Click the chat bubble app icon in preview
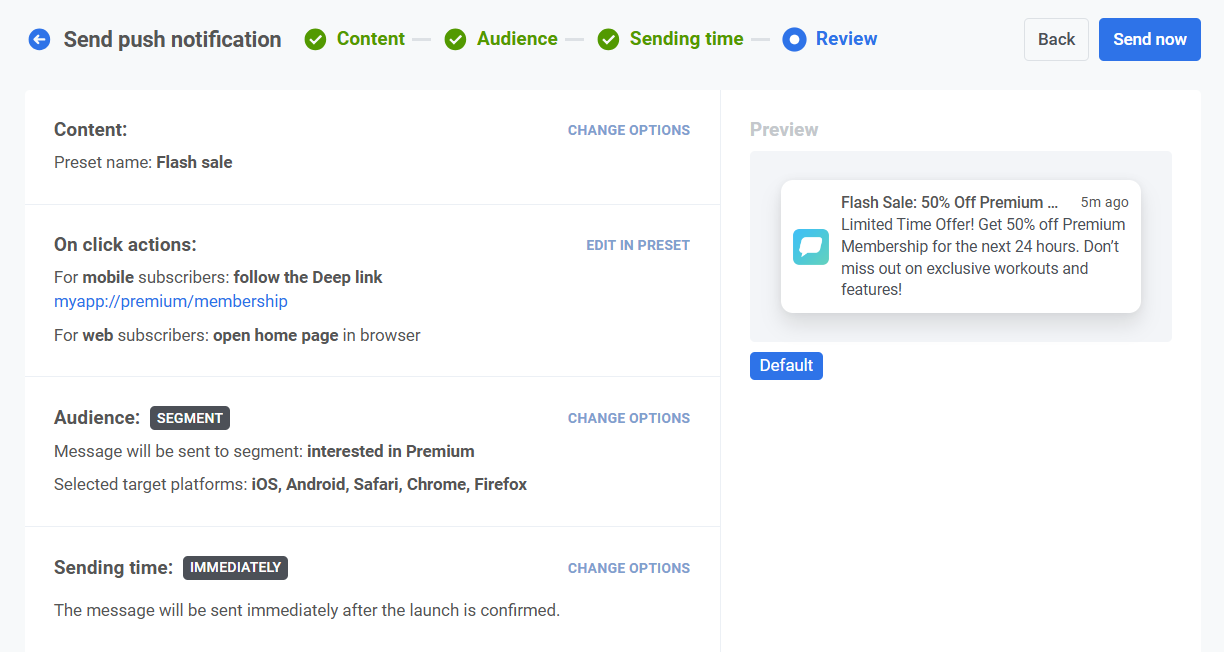 [x=811, y=247]
